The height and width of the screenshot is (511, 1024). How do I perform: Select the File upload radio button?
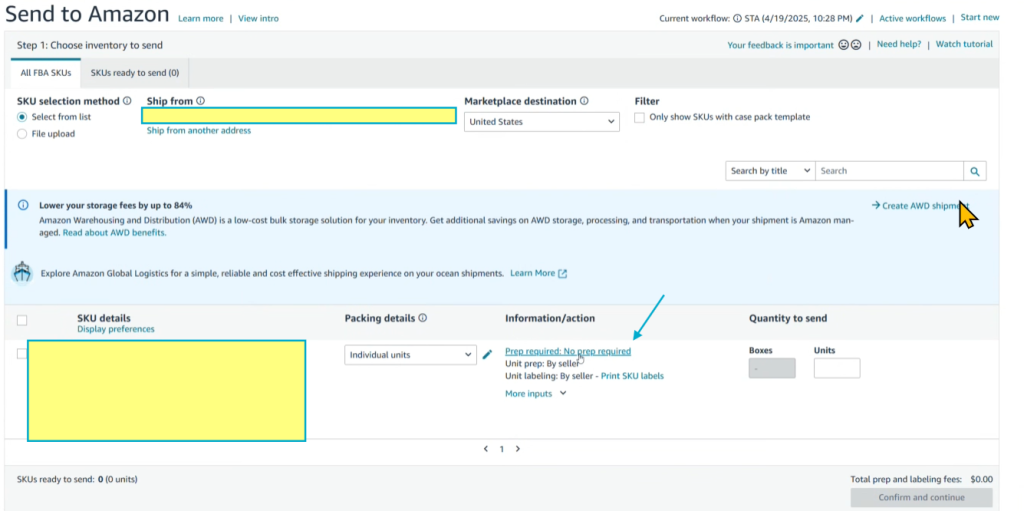click(x=23, y=134)
